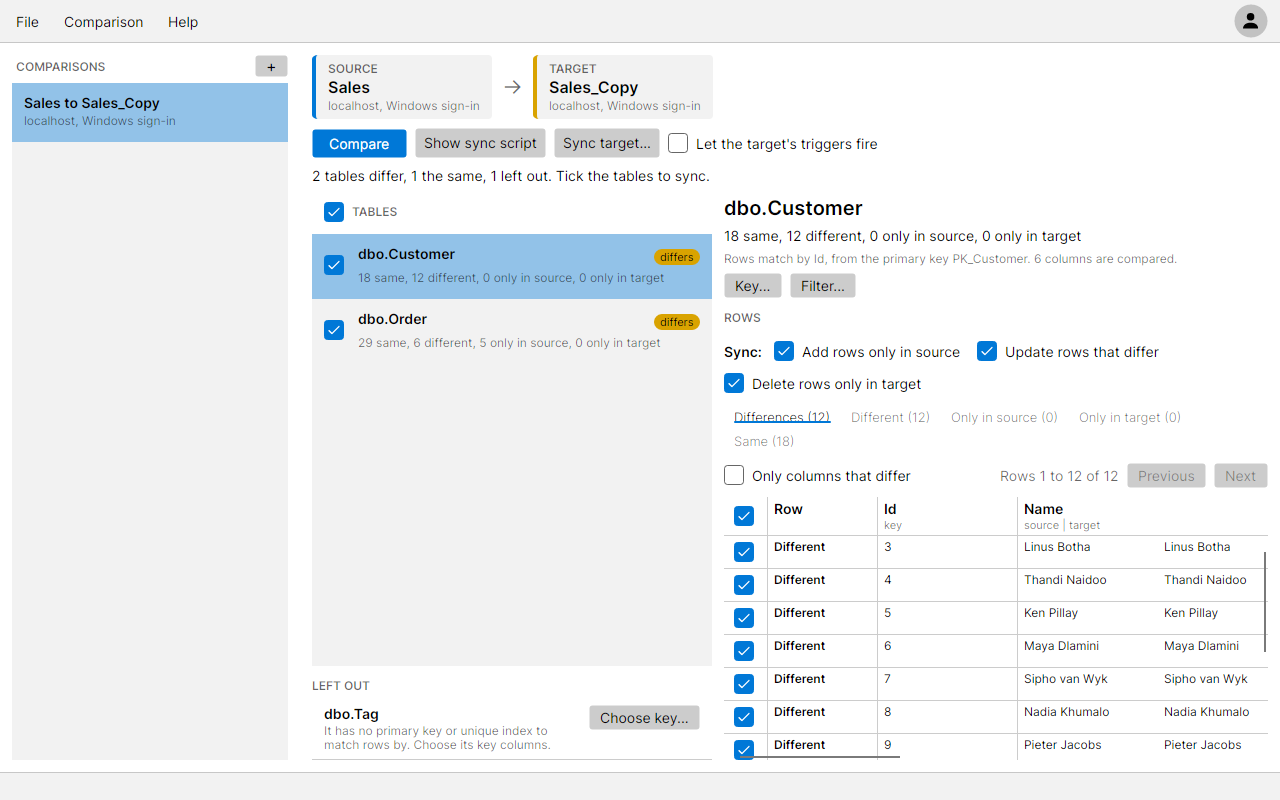Image resolution: width=1280 pixels, height=800 pixels.
Task: Select the dbo.Order table row
Action: [512, 331]
